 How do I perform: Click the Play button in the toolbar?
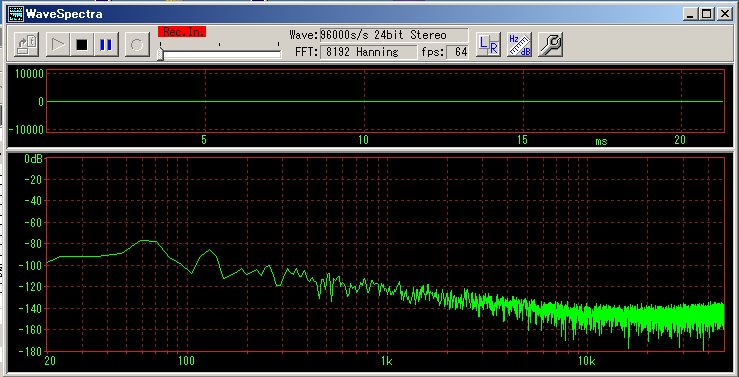pyautogui.click(x=58, y=45)
